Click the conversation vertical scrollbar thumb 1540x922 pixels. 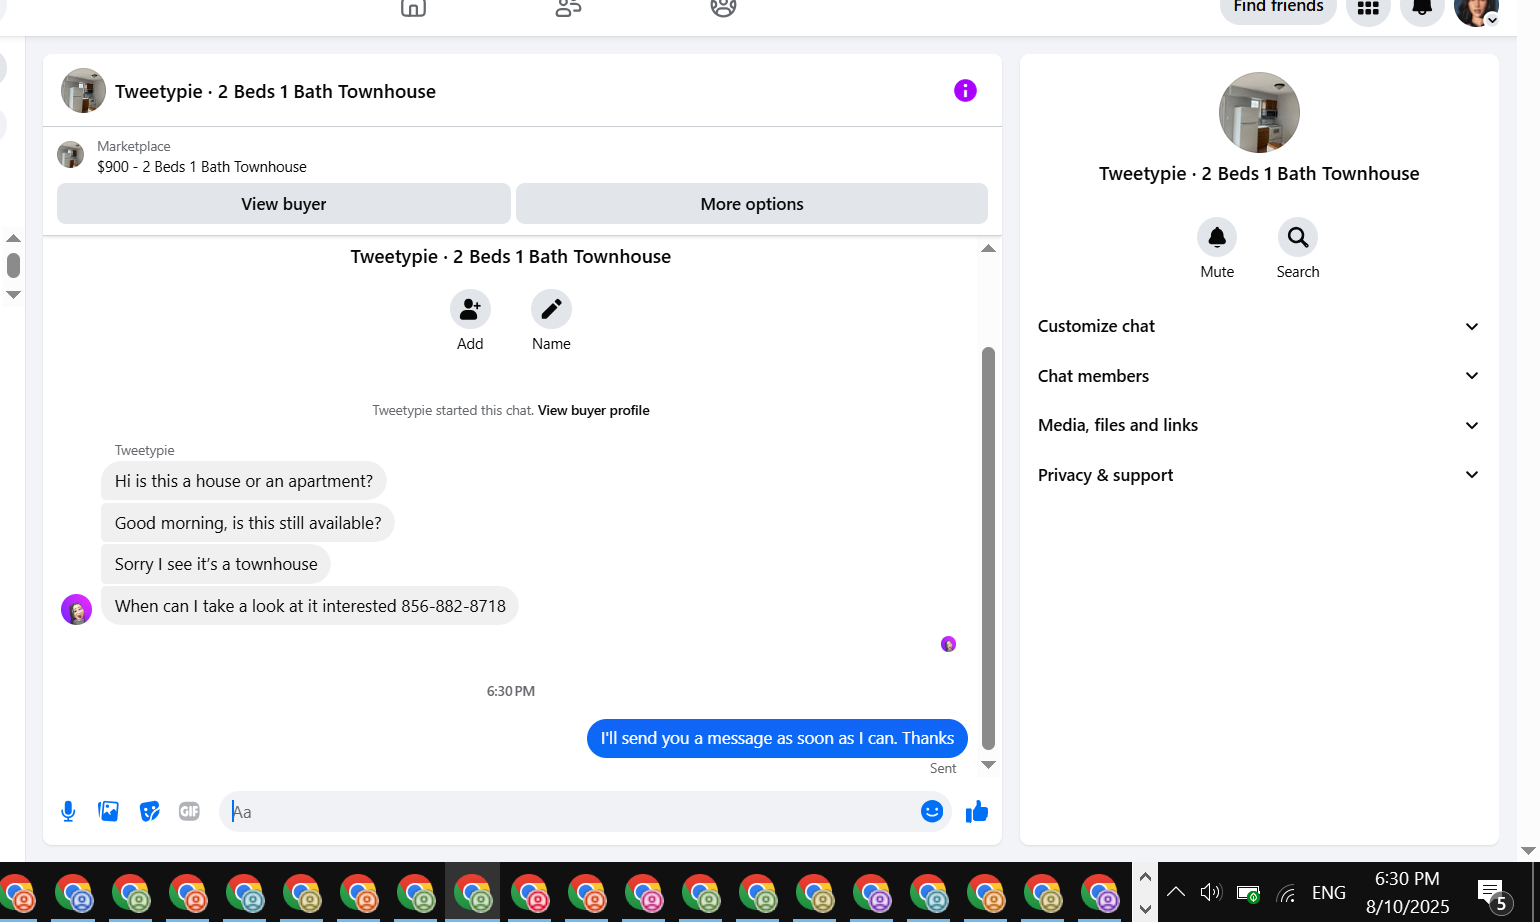coord(988,548)
